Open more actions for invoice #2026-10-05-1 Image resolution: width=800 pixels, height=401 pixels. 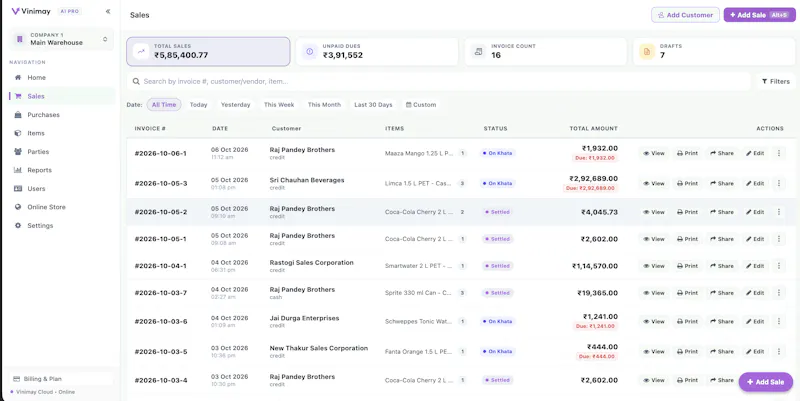pyautogui.click(x=779, y=239)
